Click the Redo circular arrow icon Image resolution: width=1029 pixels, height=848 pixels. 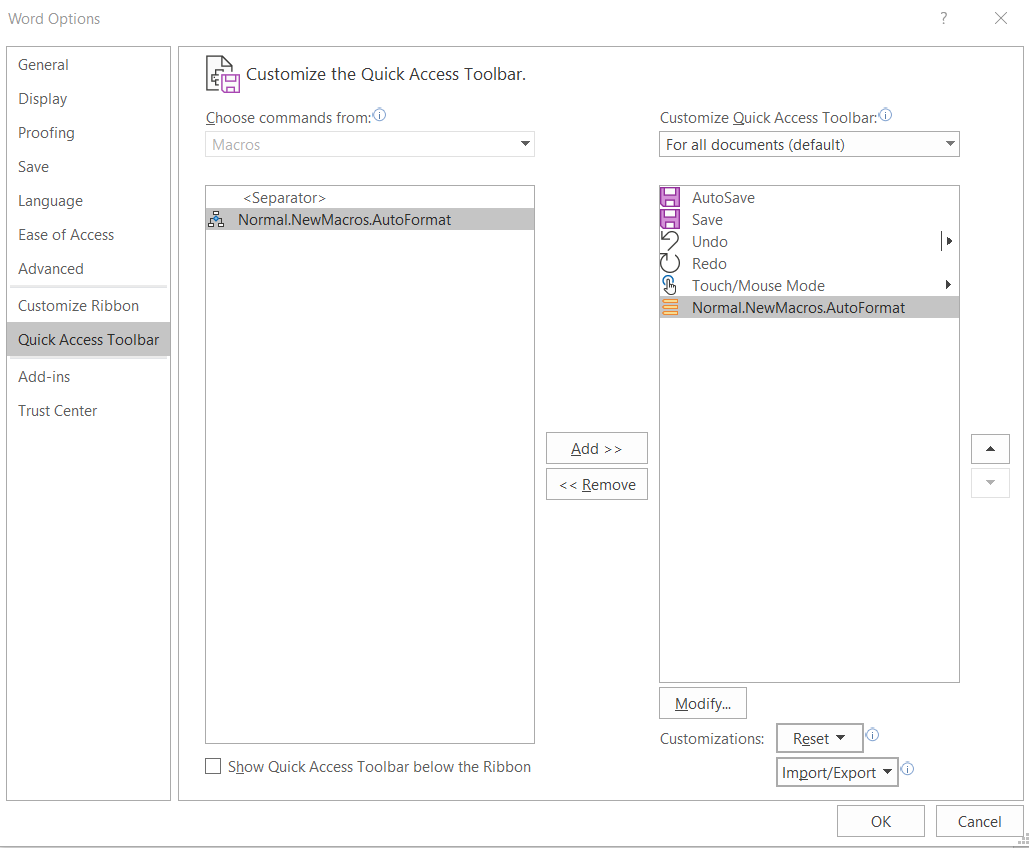670,264
